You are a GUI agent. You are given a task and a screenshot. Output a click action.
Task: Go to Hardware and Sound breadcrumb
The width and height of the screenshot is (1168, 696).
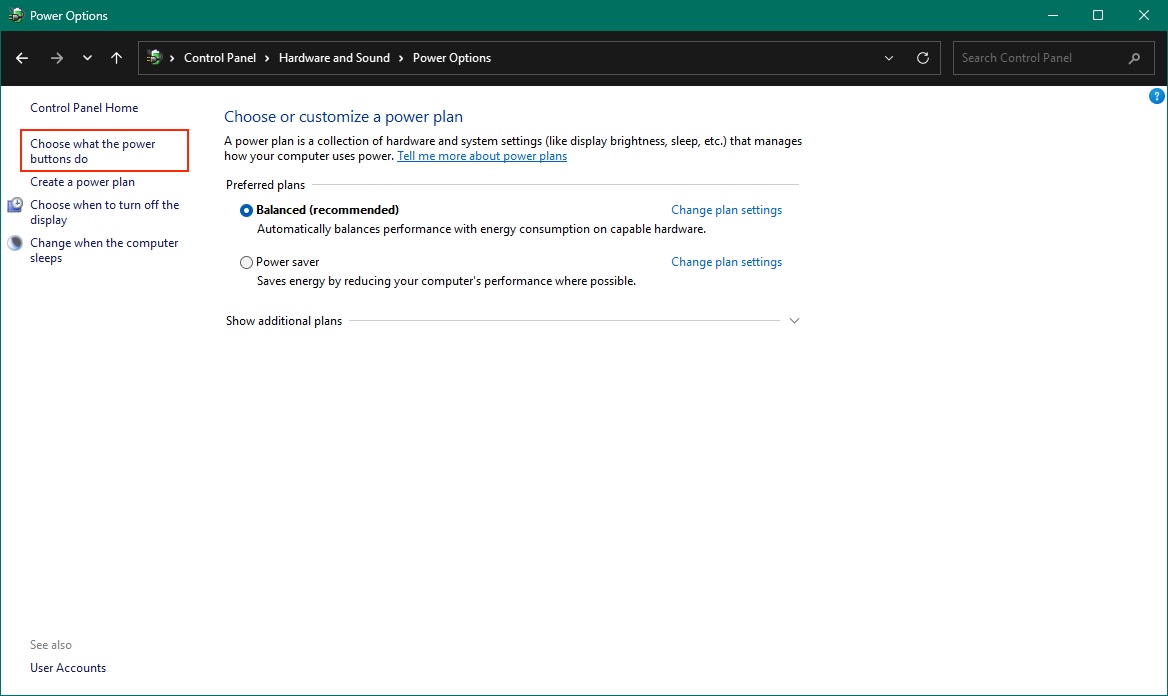pyautogui.click(x=334, y=58)
